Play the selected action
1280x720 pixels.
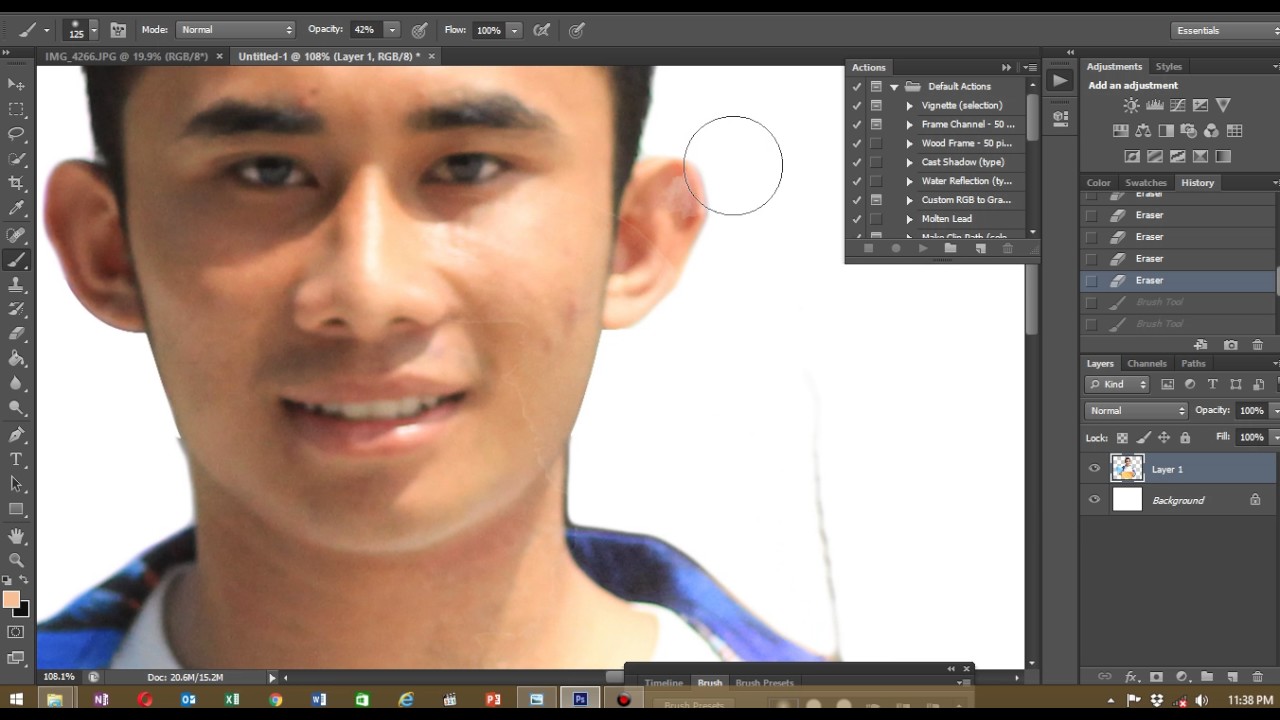[x=923, y=248]
